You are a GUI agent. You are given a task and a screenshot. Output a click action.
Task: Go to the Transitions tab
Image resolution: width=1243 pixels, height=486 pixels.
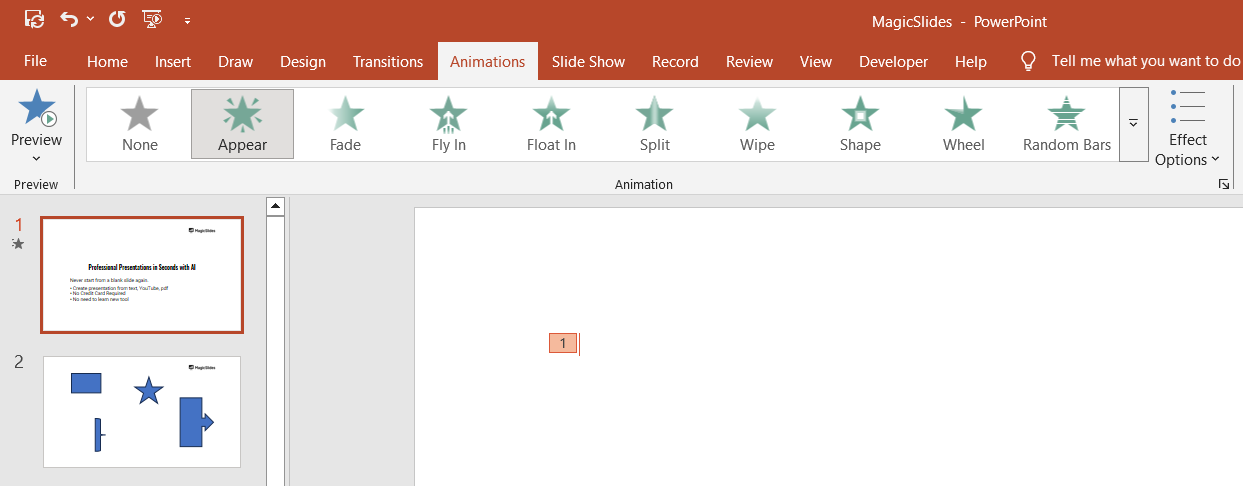(388, 61)
